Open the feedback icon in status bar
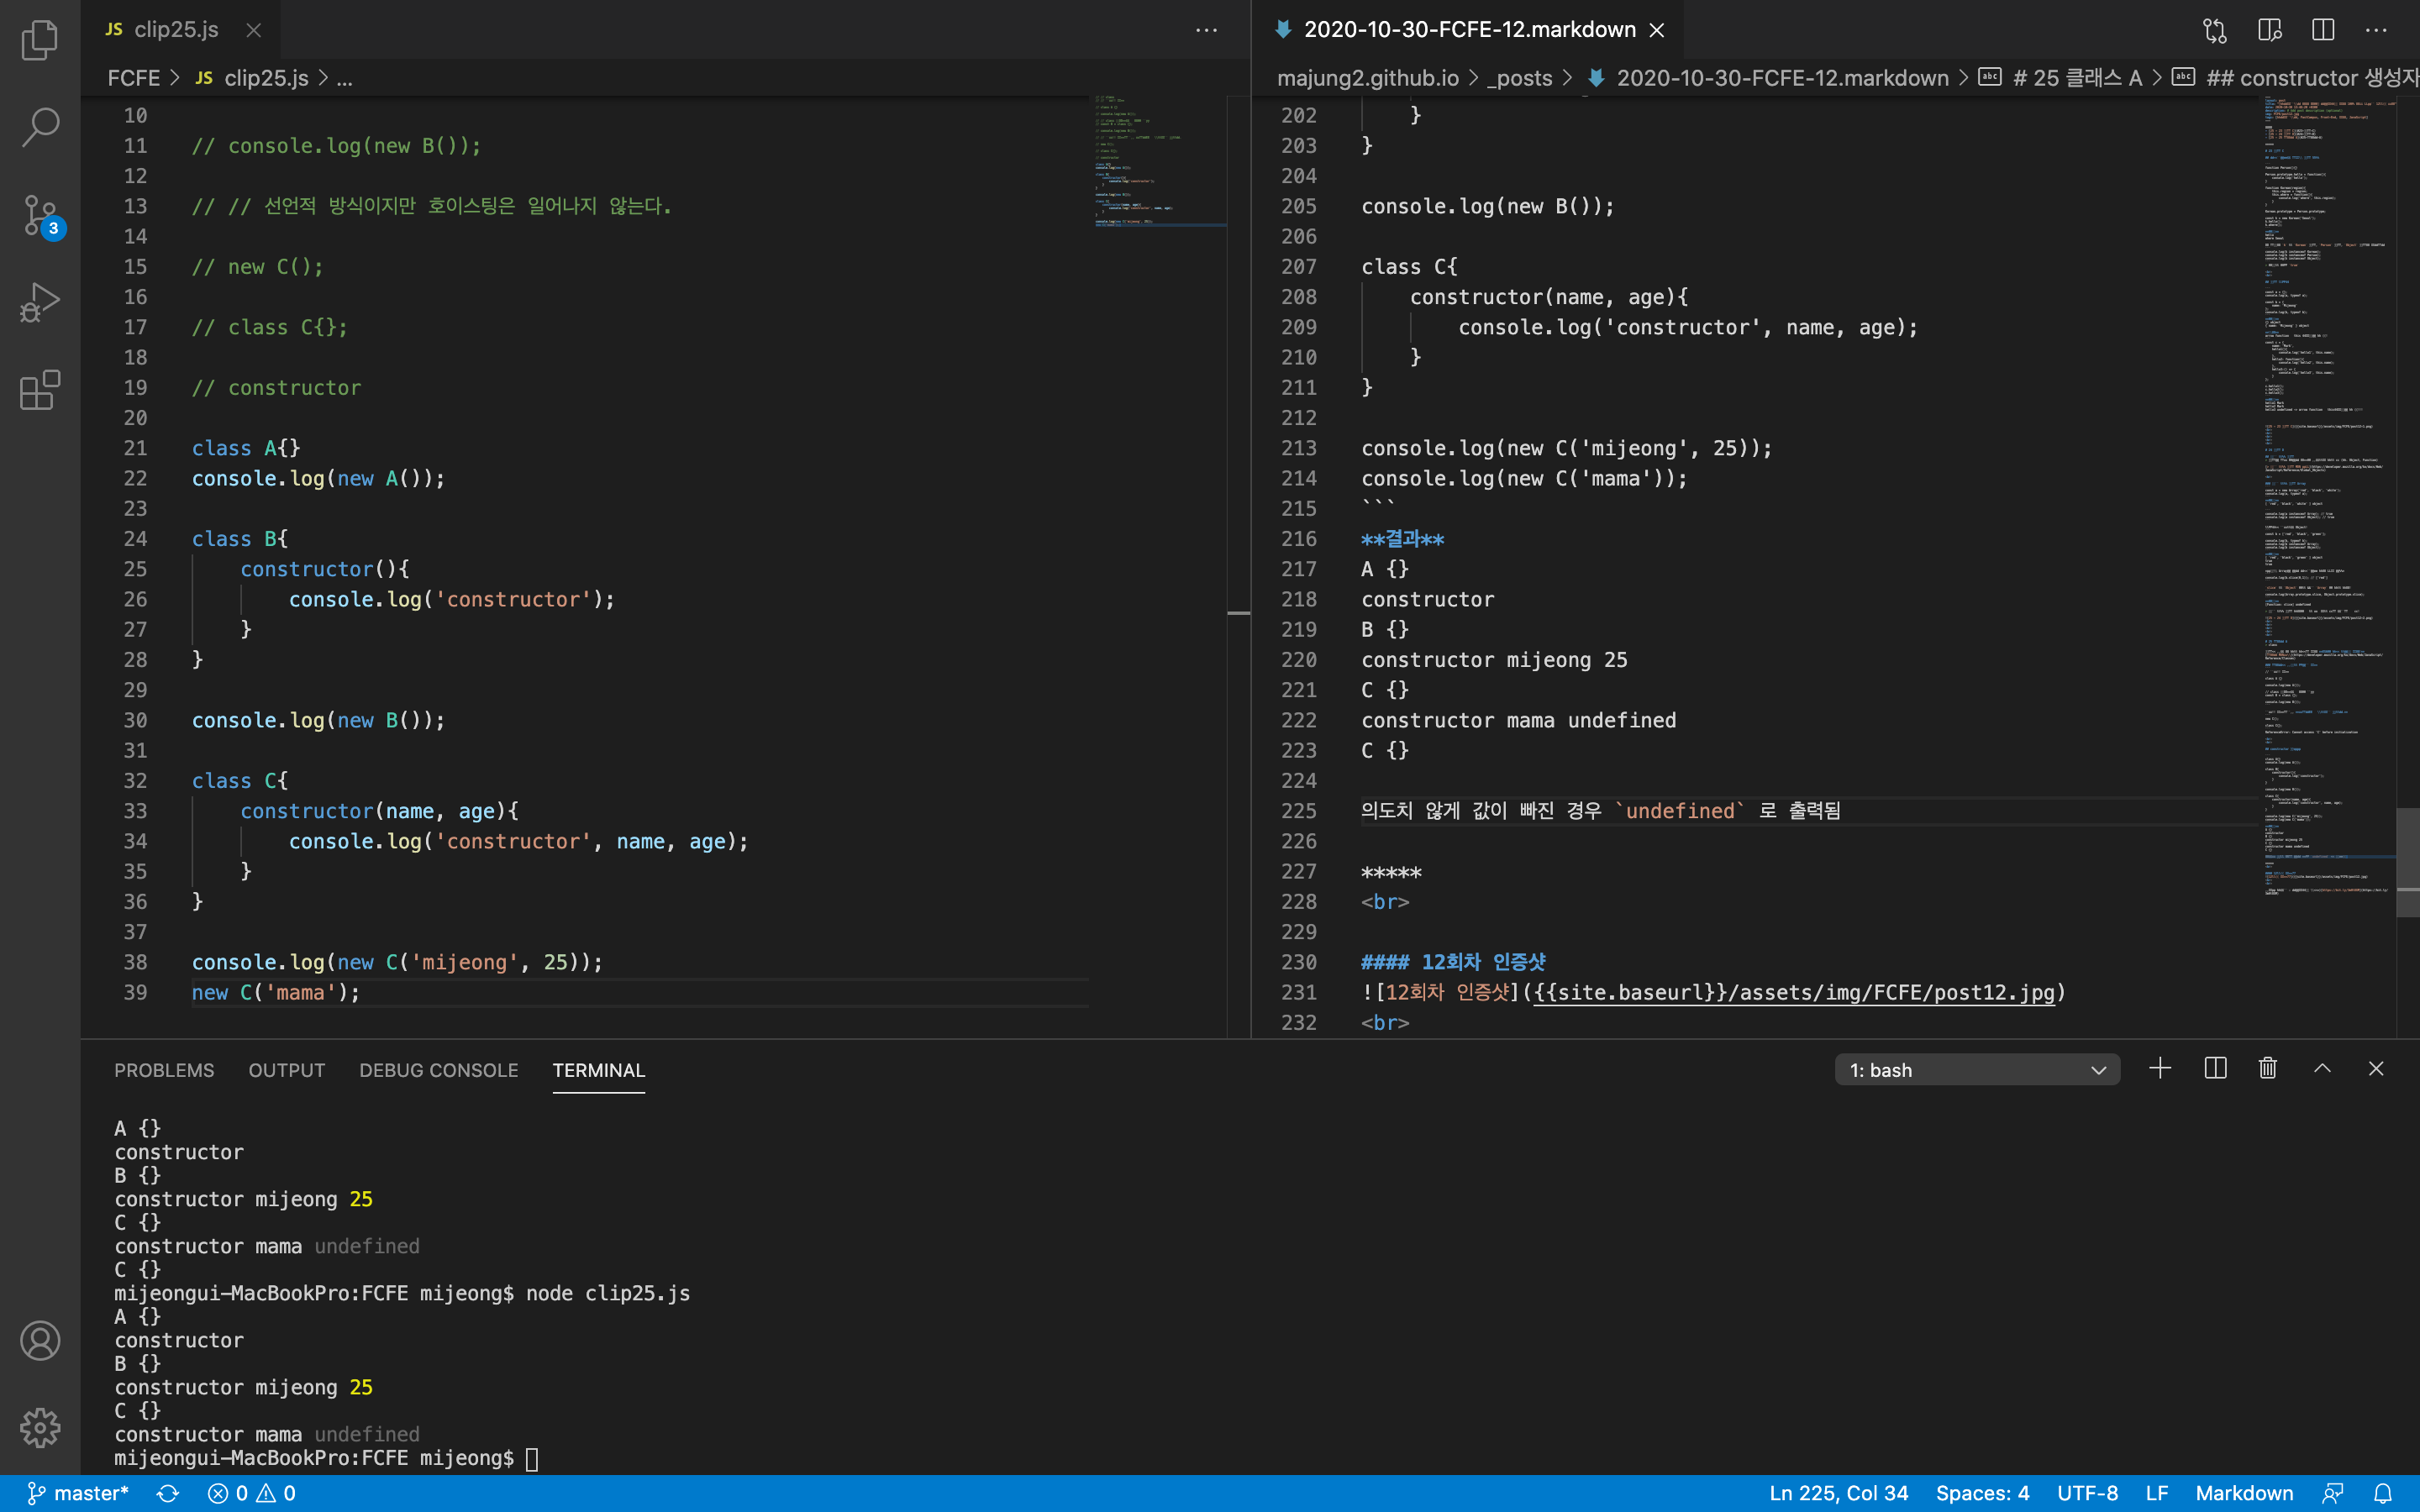The image size is (2420, 1512). click(2333, 1493)
